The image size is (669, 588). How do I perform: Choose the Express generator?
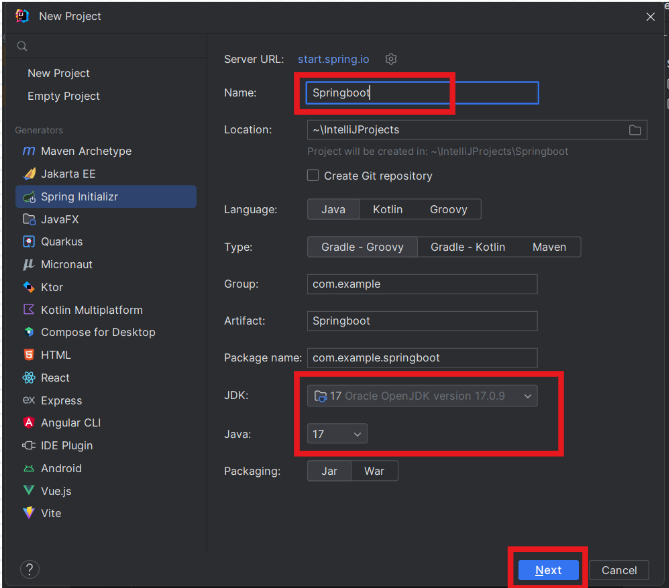coord(106,400)
